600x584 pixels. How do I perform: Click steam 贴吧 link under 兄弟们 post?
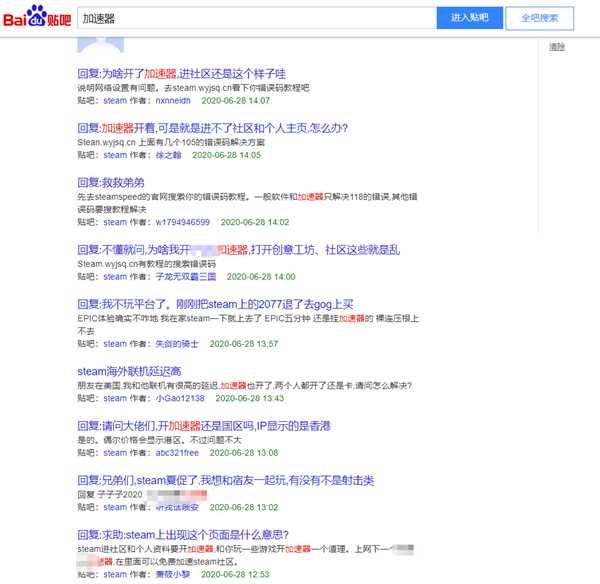pyautogui.click(x=115, y=507)
